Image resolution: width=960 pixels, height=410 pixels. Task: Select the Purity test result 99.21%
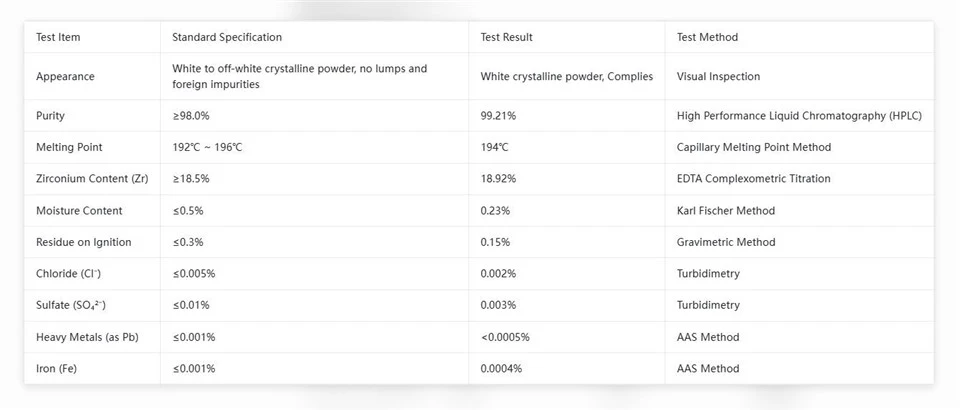click(498, 116)
